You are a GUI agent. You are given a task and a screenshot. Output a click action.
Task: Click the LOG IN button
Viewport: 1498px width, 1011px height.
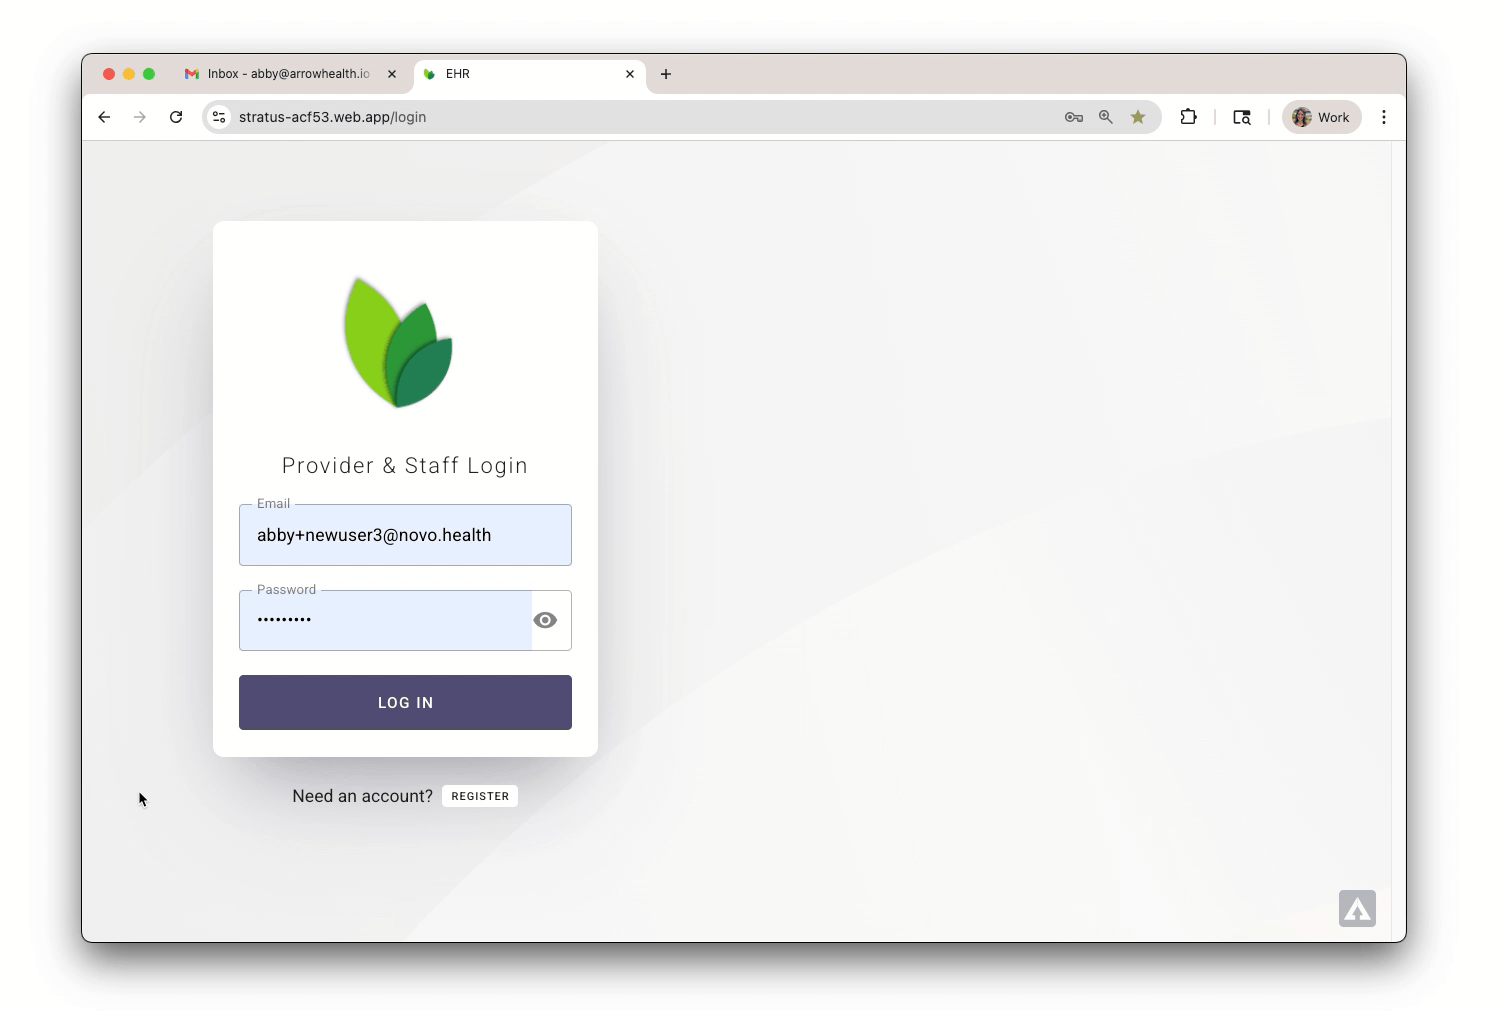pyautogui.click(x=405, y=702)
